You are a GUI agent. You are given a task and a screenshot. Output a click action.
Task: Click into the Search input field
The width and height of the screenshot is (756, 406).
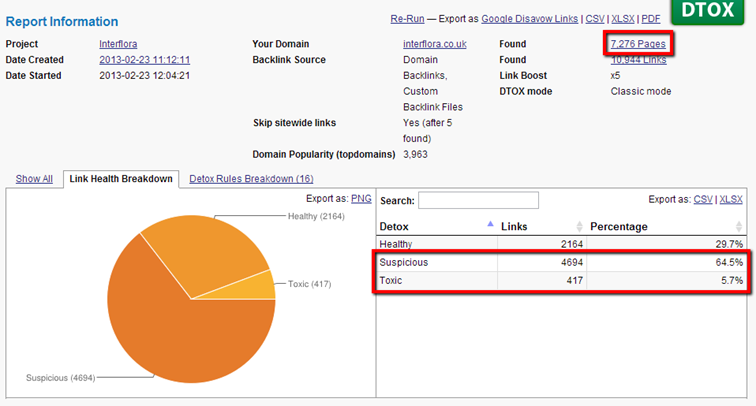click(478, 200)
